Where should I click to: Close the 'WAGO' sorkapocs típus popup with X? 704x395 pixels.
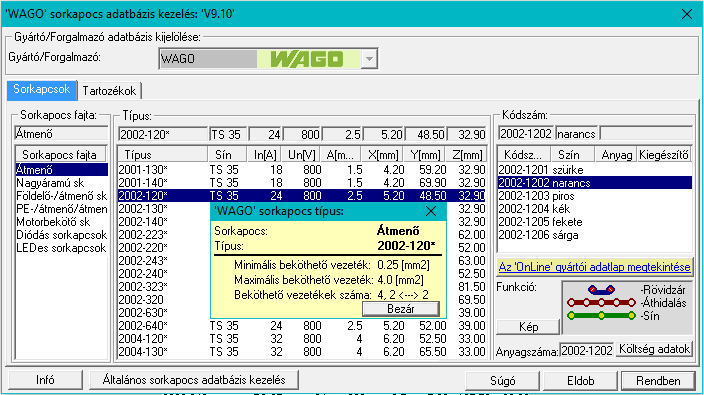tap(431, 211)
